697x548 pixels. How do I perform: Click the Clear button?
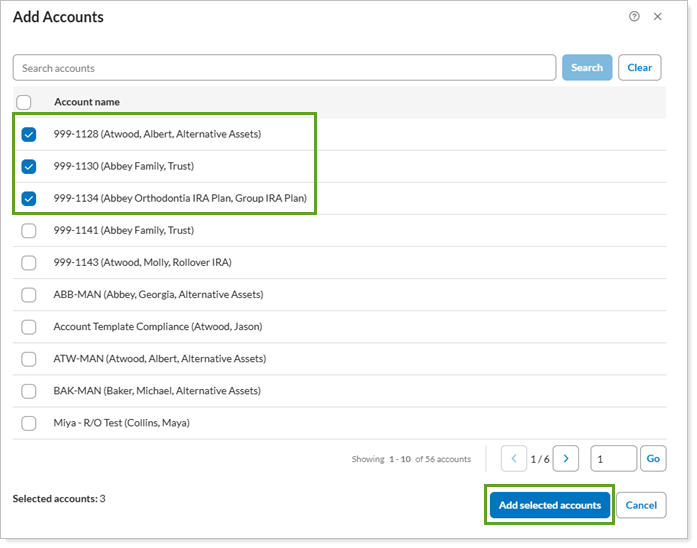tap(640, 68)
